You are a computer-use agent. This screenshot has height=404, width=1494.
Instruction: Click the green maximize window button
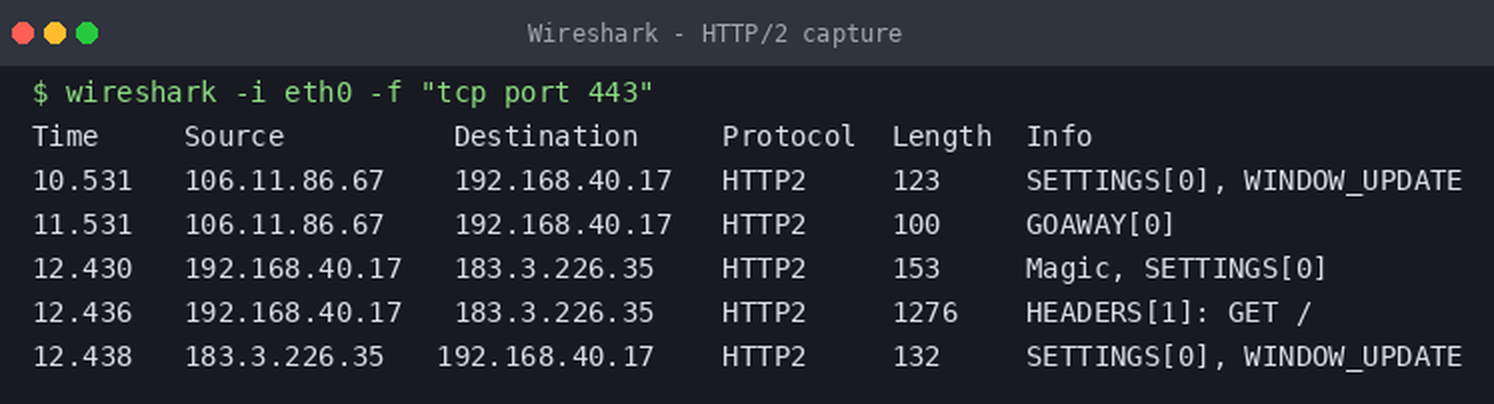(87, 33)
